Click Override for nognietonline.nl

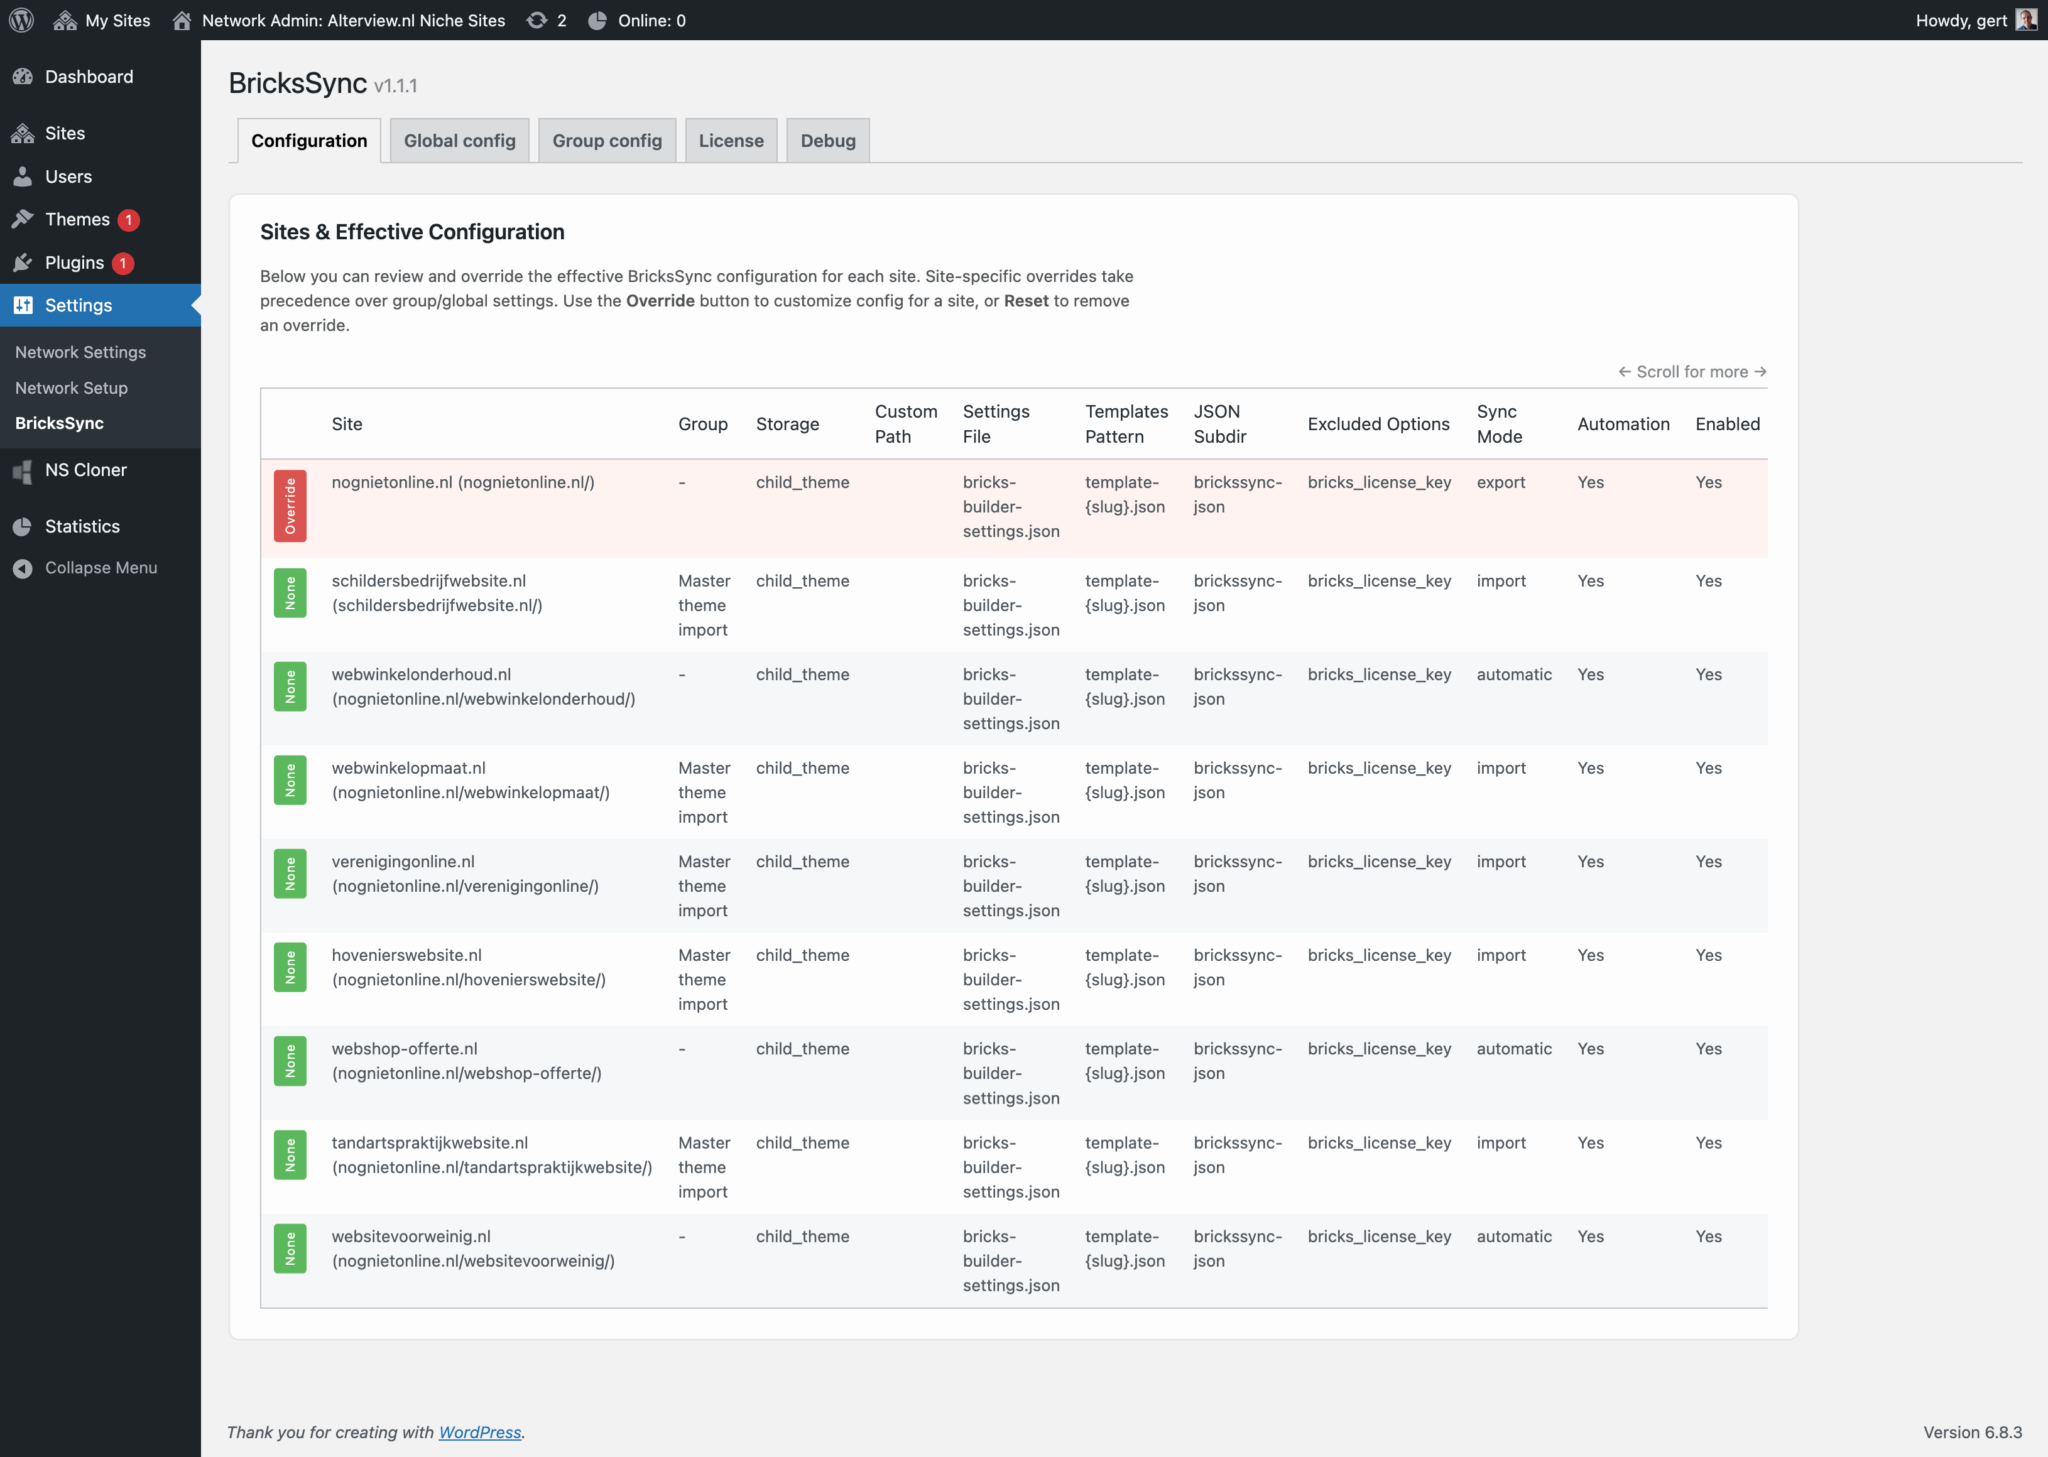291,506
